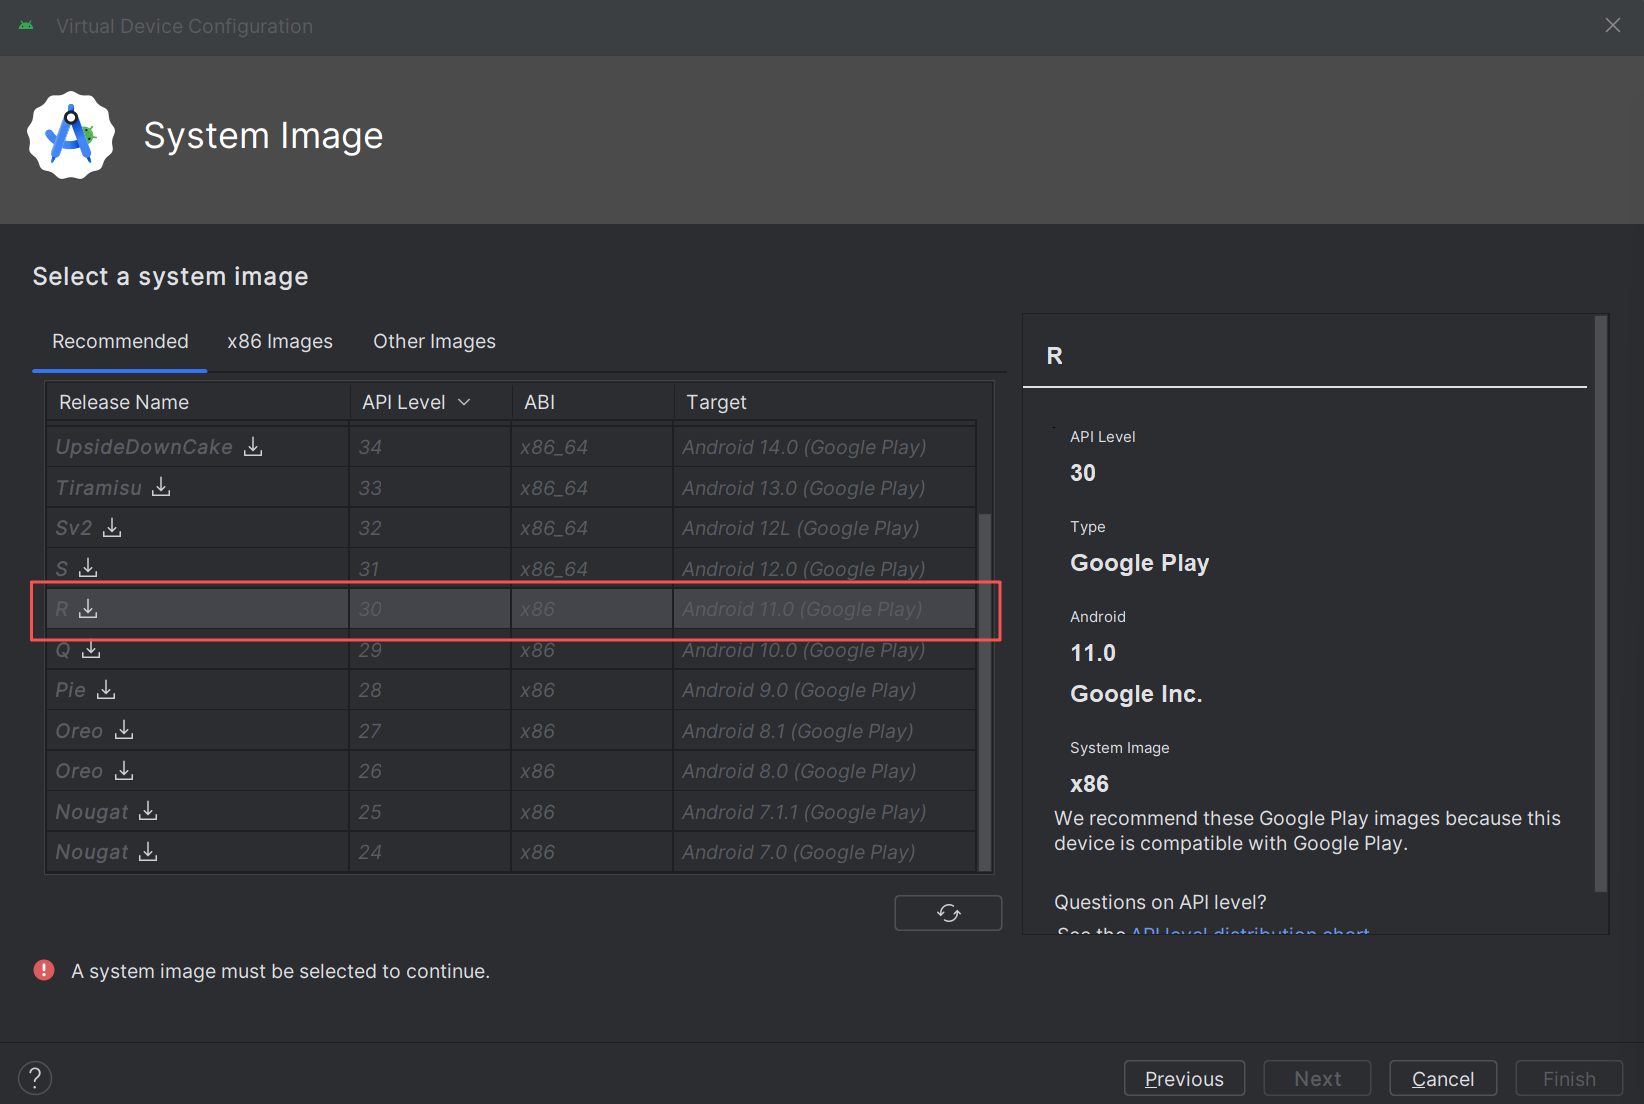This screenshot has height=1104, width=1644.
Task: Switch to the Recommended tab
Action: click(x=120, y=342)
